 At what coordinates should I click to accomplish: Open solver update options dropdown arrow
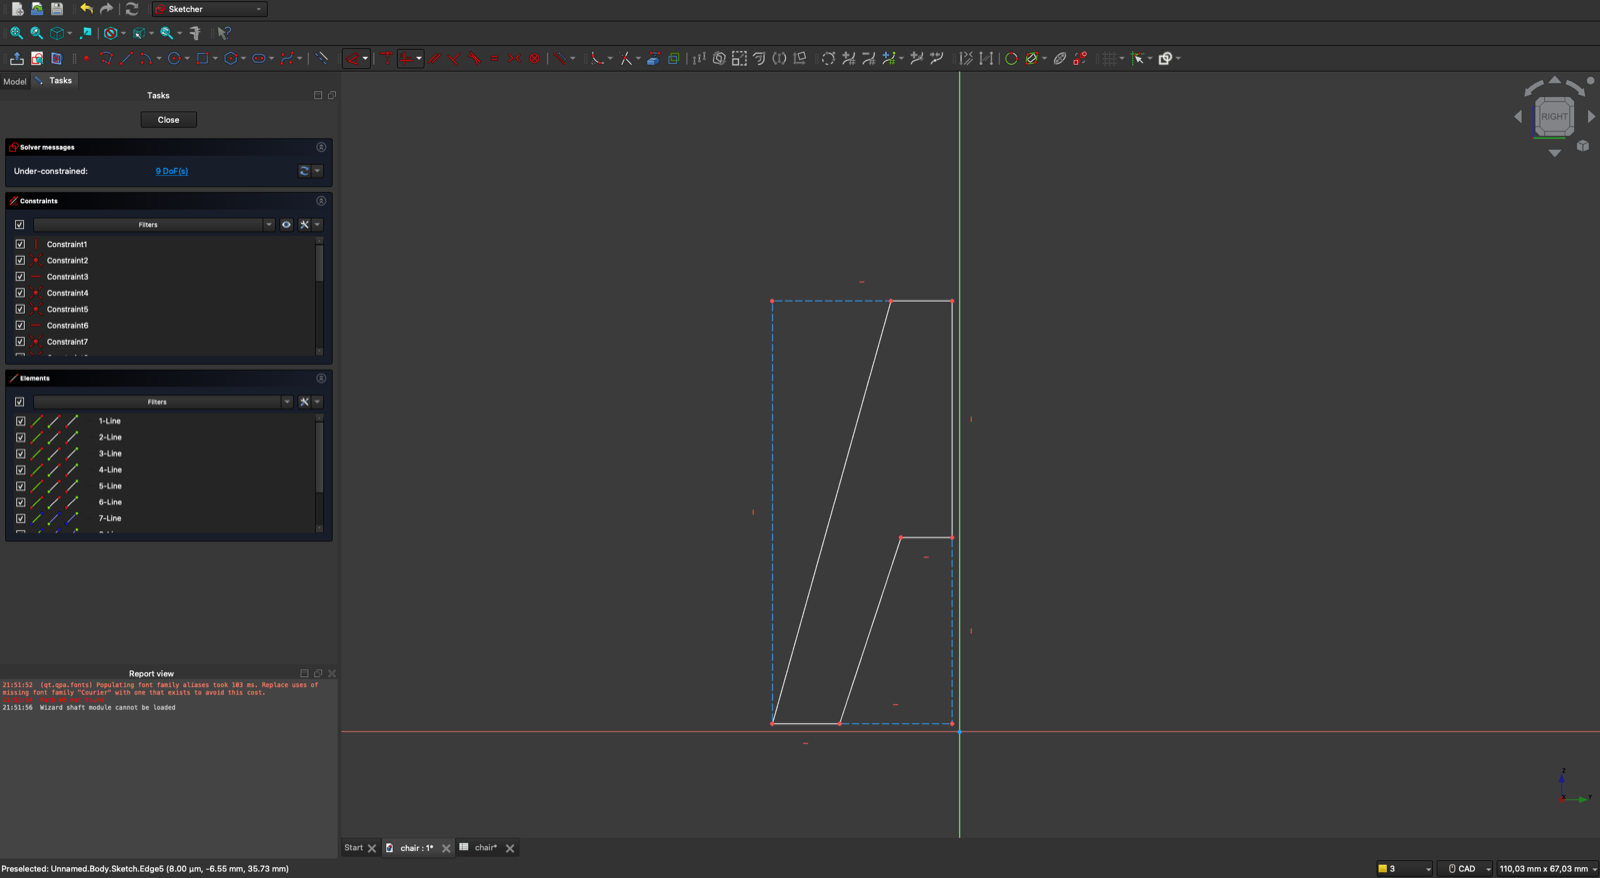tap(317, 171)
